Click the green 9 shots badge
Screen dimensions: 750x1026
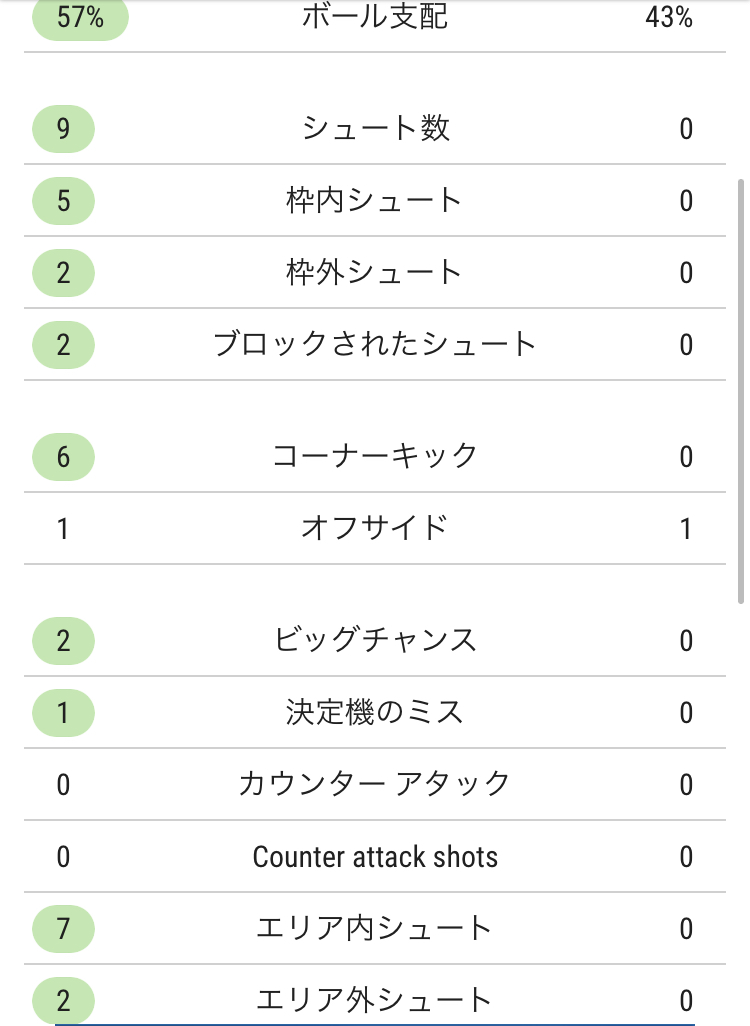63,129
